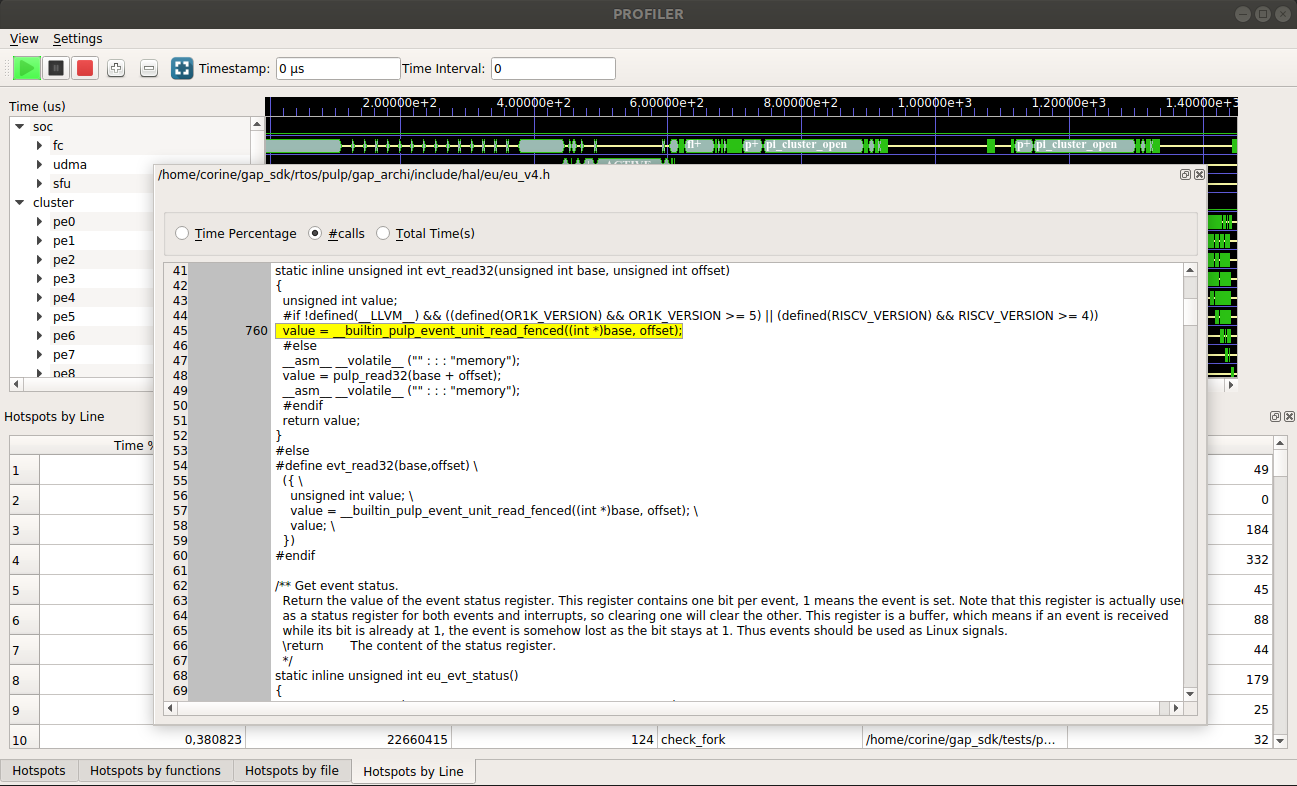Click the 760 call count in the gutter

coord(256,331)
